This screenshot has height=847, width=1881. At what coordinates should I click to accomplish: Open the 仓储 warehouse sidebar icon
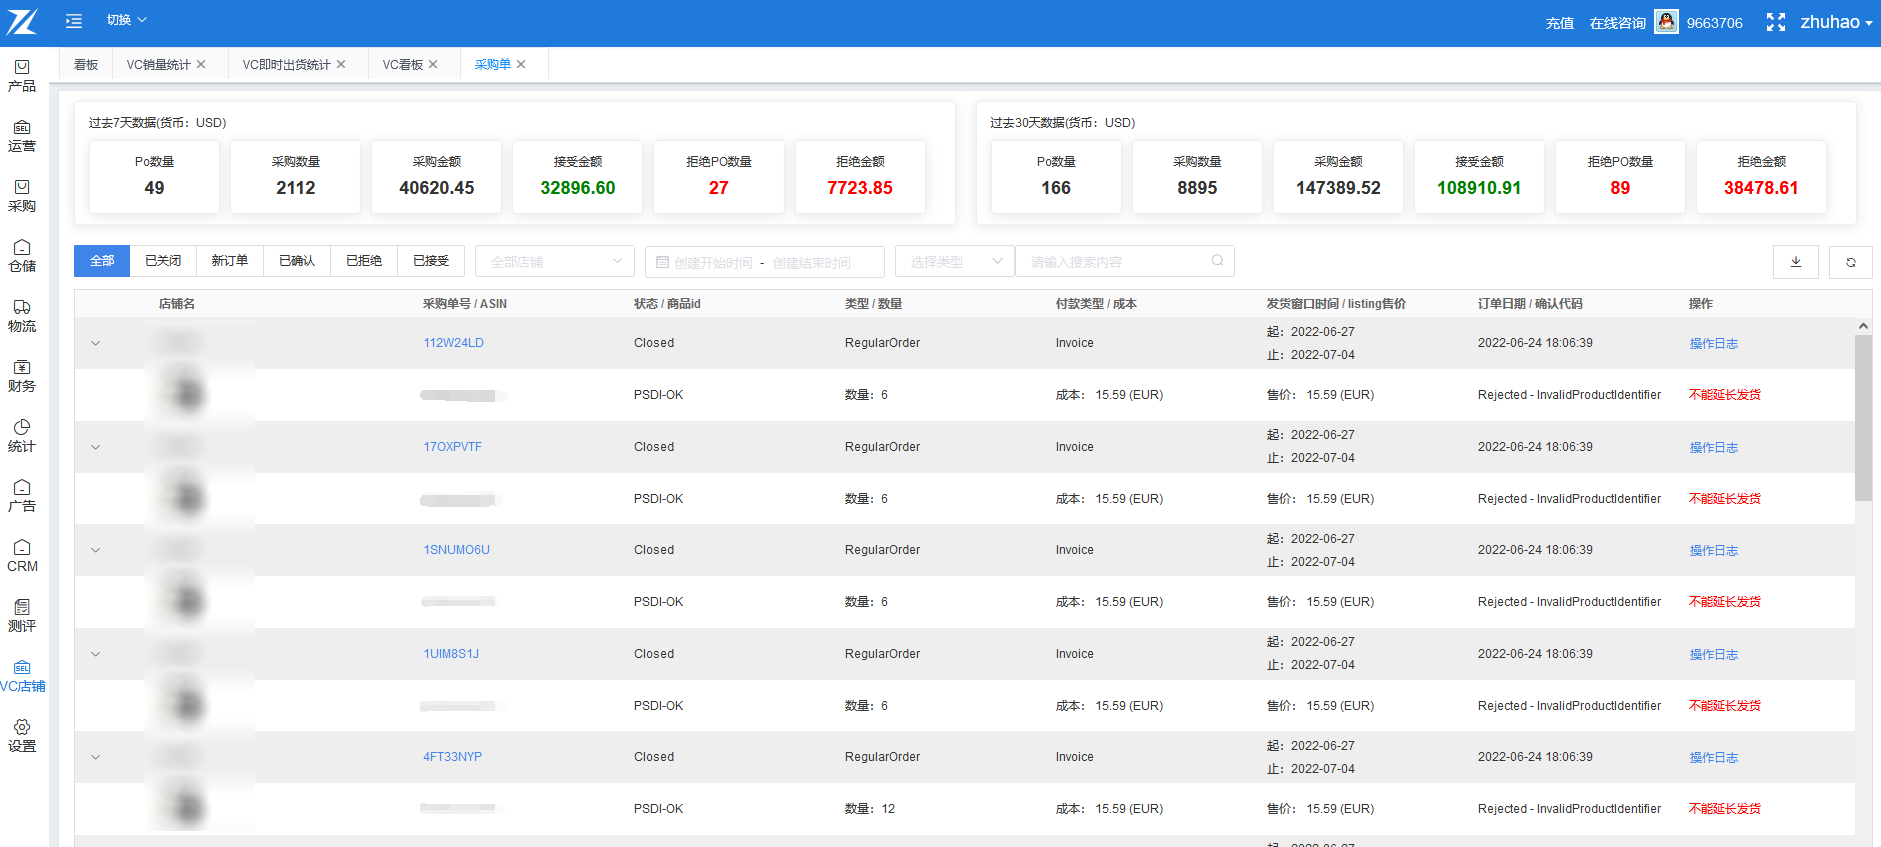[22, 256]
